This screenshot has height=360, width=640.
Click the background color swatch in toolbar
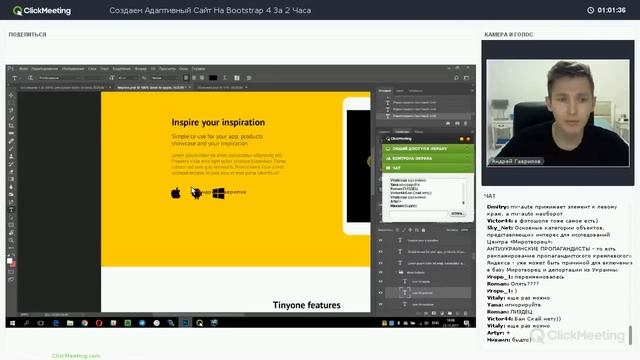13,264
